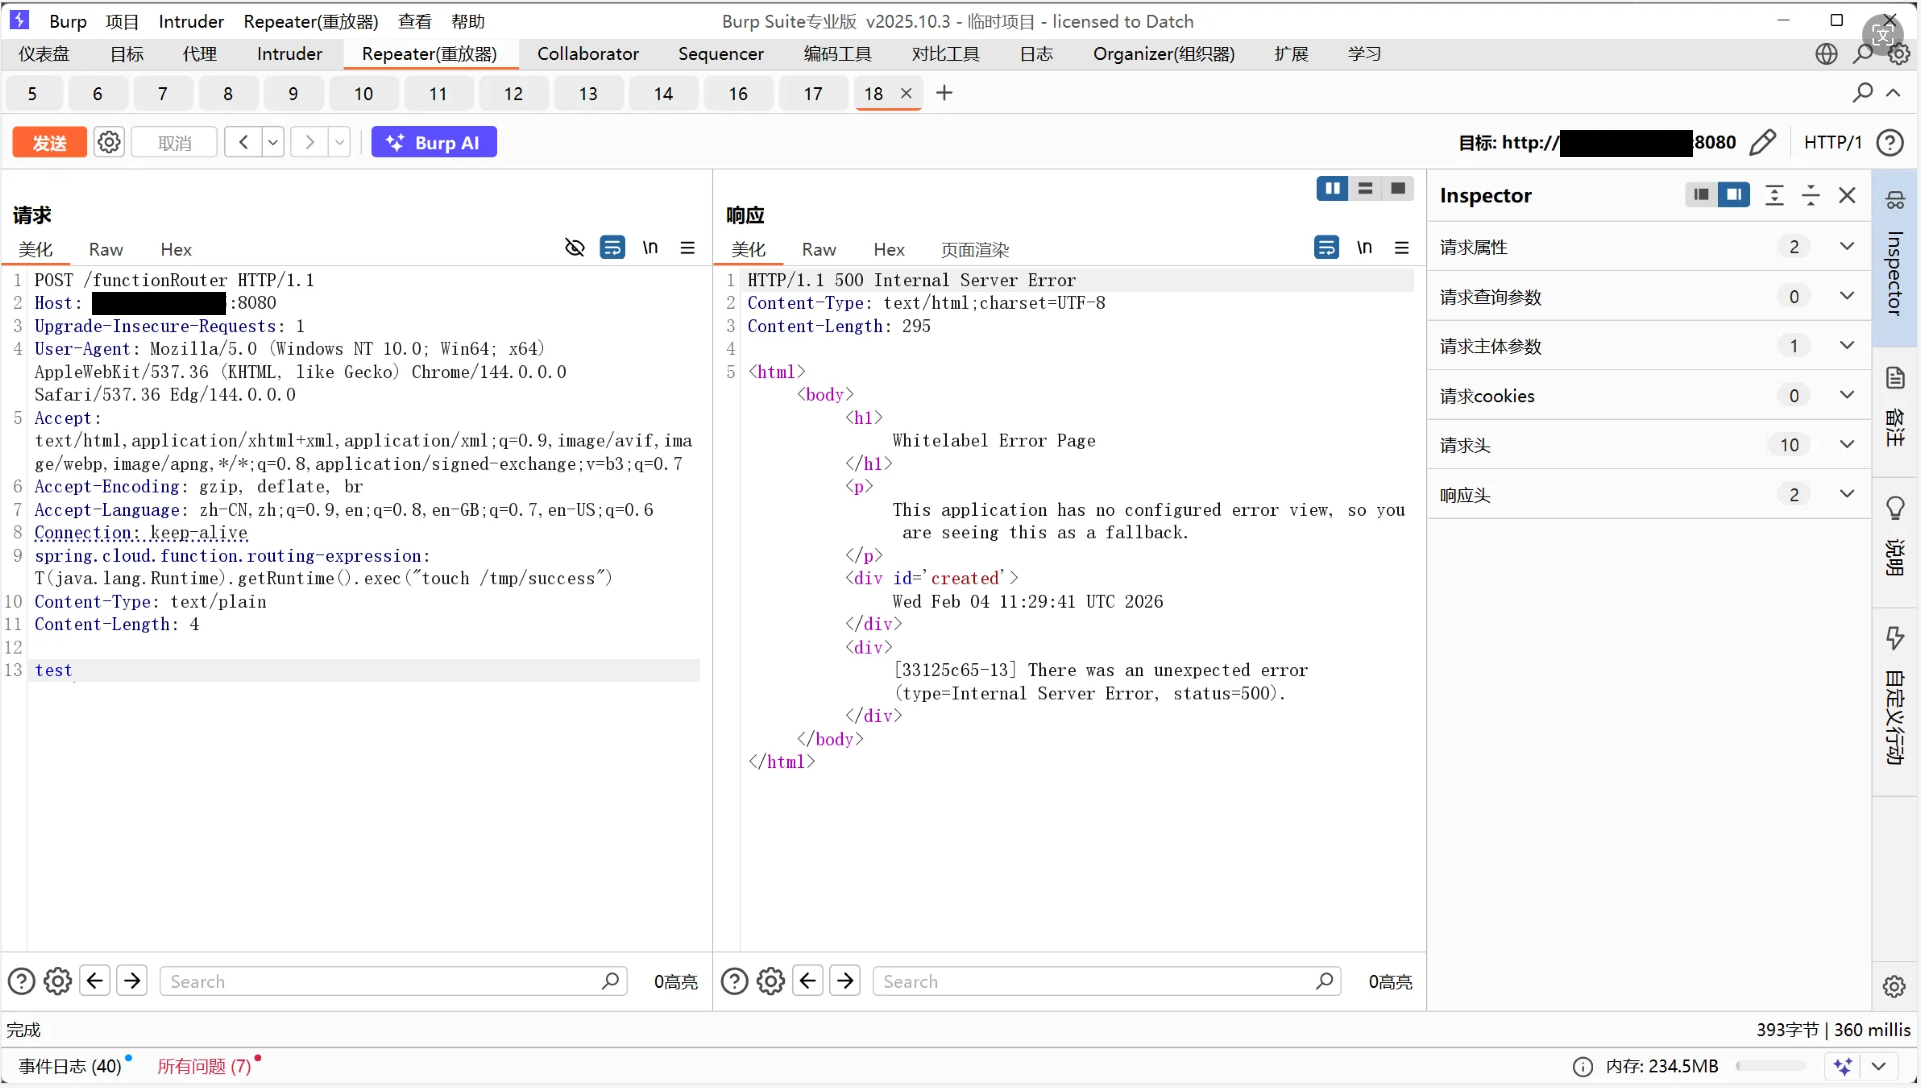Open the previous-history dropdown arrow
Screen dimensions: 1921x1088
[273, 142]
